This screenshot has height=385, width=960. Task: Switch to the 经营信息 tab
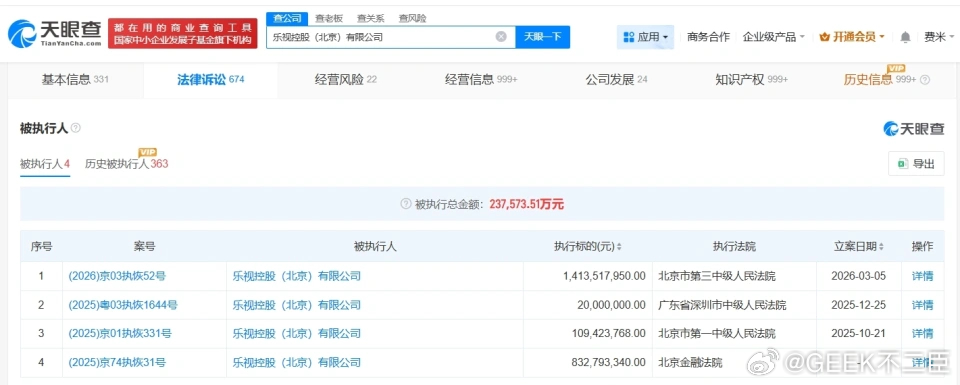tap(481, 80)
